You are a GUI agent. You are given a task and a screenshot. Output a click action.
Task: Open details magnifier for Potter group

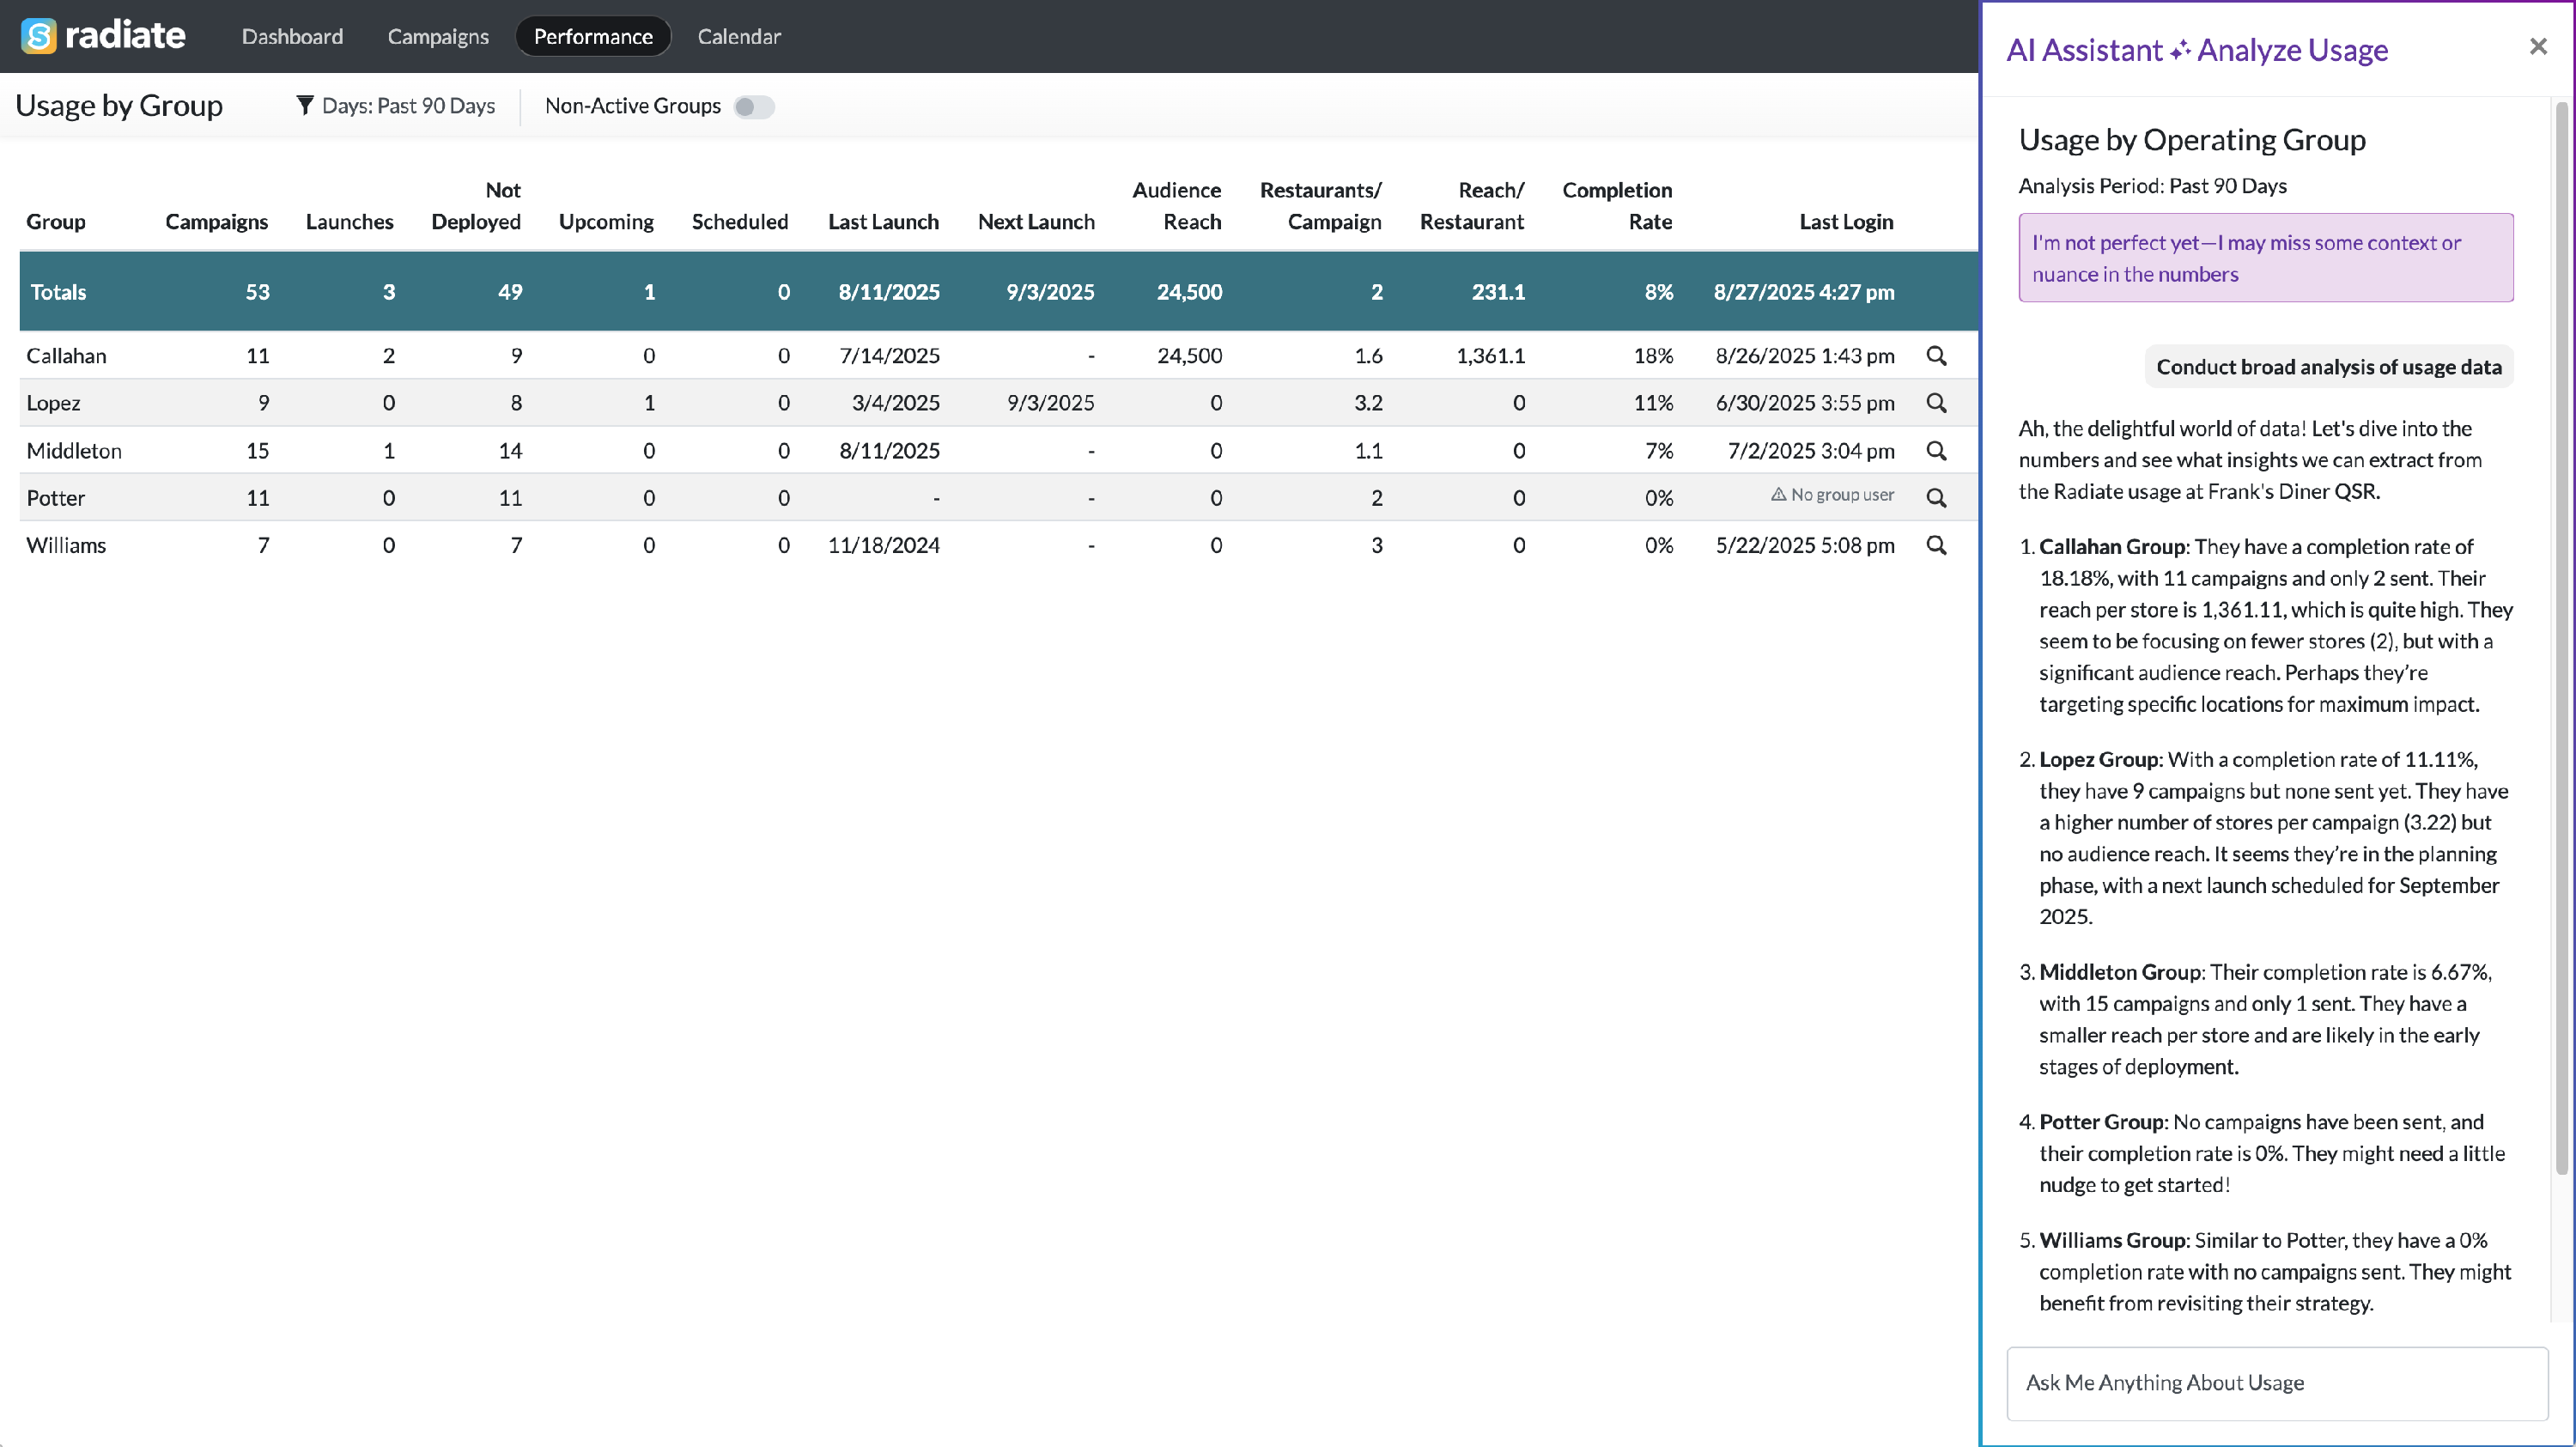(x=1936, y=498)
